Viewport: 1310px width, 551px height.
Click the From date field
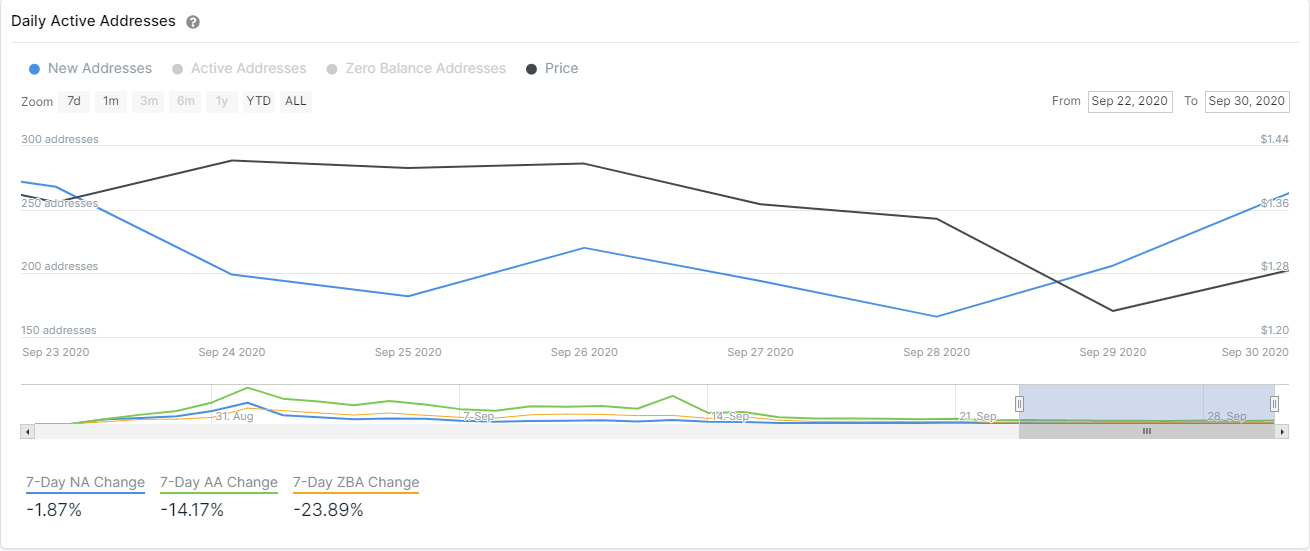1130,101
